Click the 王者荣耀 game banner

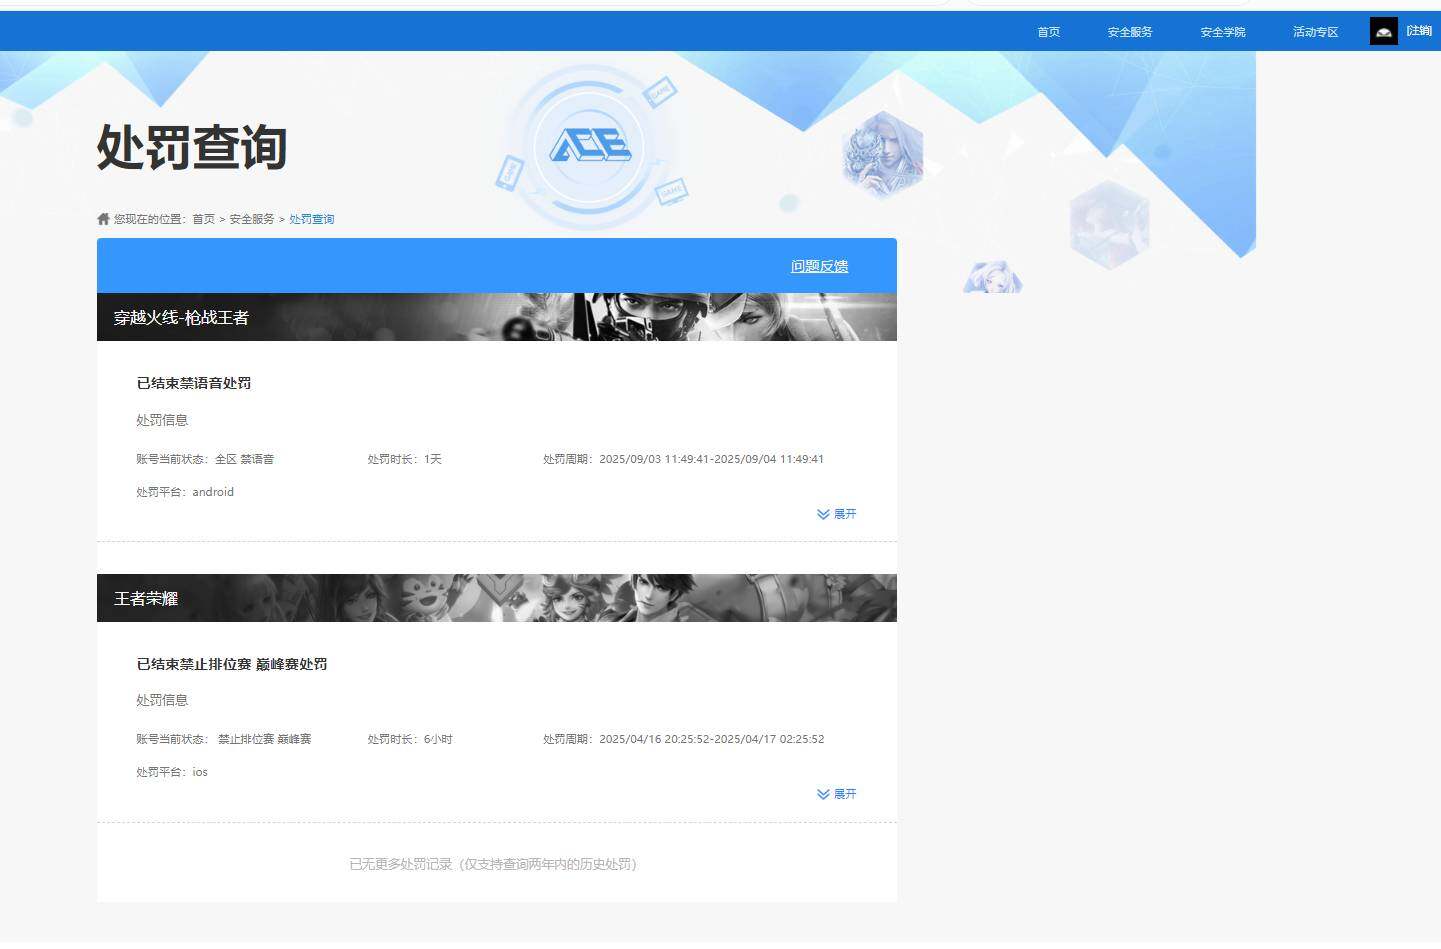497,598
